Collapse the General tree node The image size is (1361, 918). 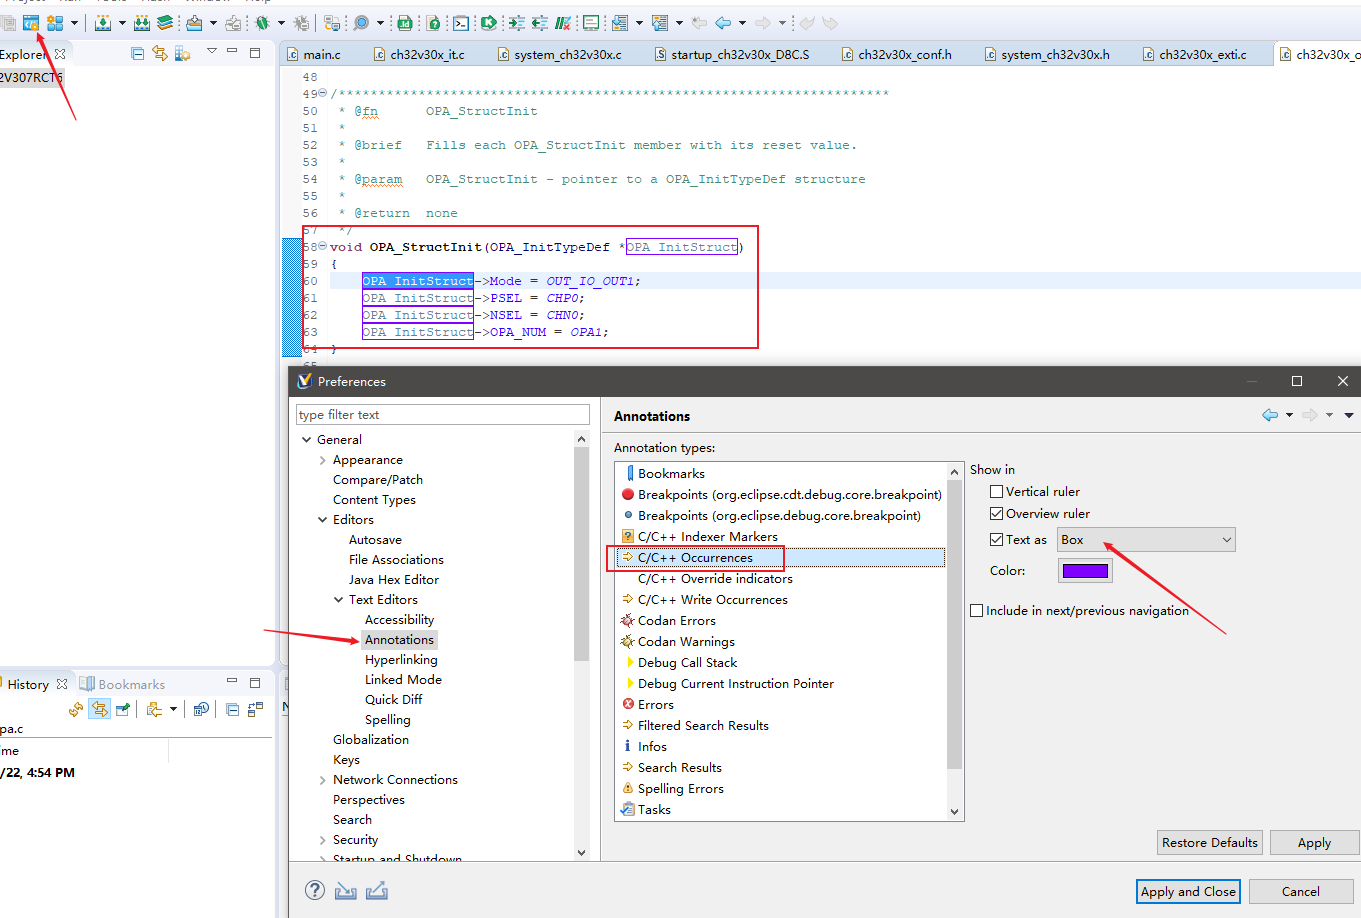[x=306, y=440]
